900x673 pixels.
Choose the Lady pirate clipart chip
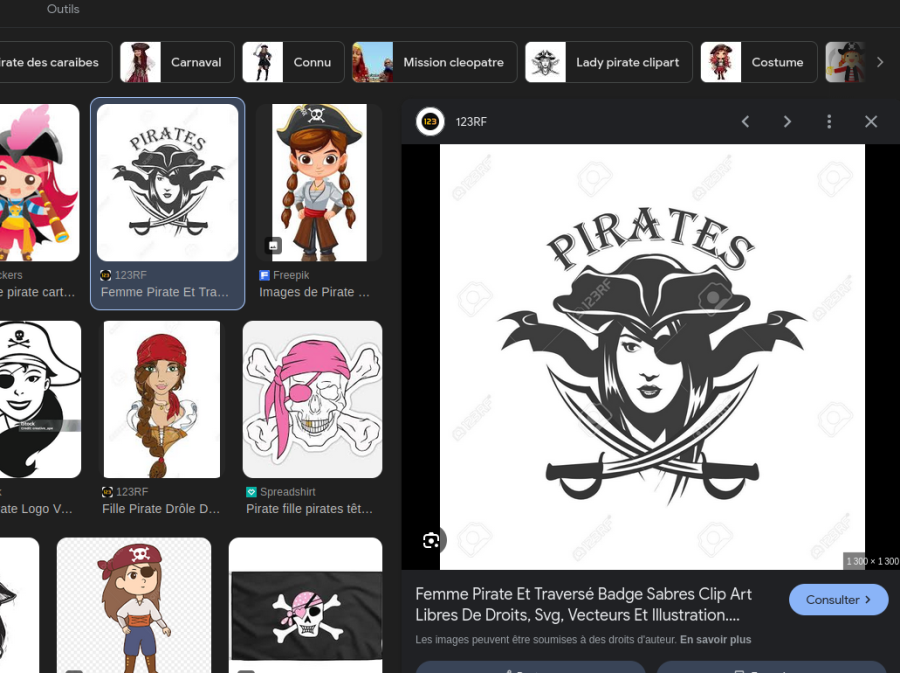click(x=608, y=62)
